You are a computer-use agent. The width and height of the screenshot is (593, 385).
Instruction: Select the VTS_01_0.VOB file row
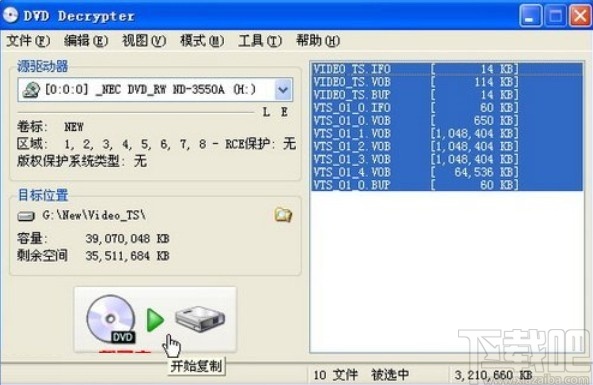[x=447, y=120]
